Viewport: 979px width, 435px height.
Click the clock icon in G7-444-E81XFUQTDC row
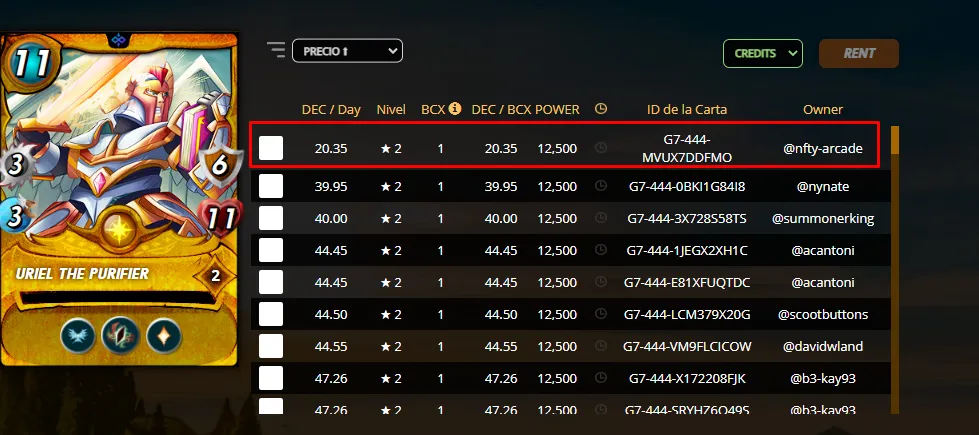pos(601,281)
